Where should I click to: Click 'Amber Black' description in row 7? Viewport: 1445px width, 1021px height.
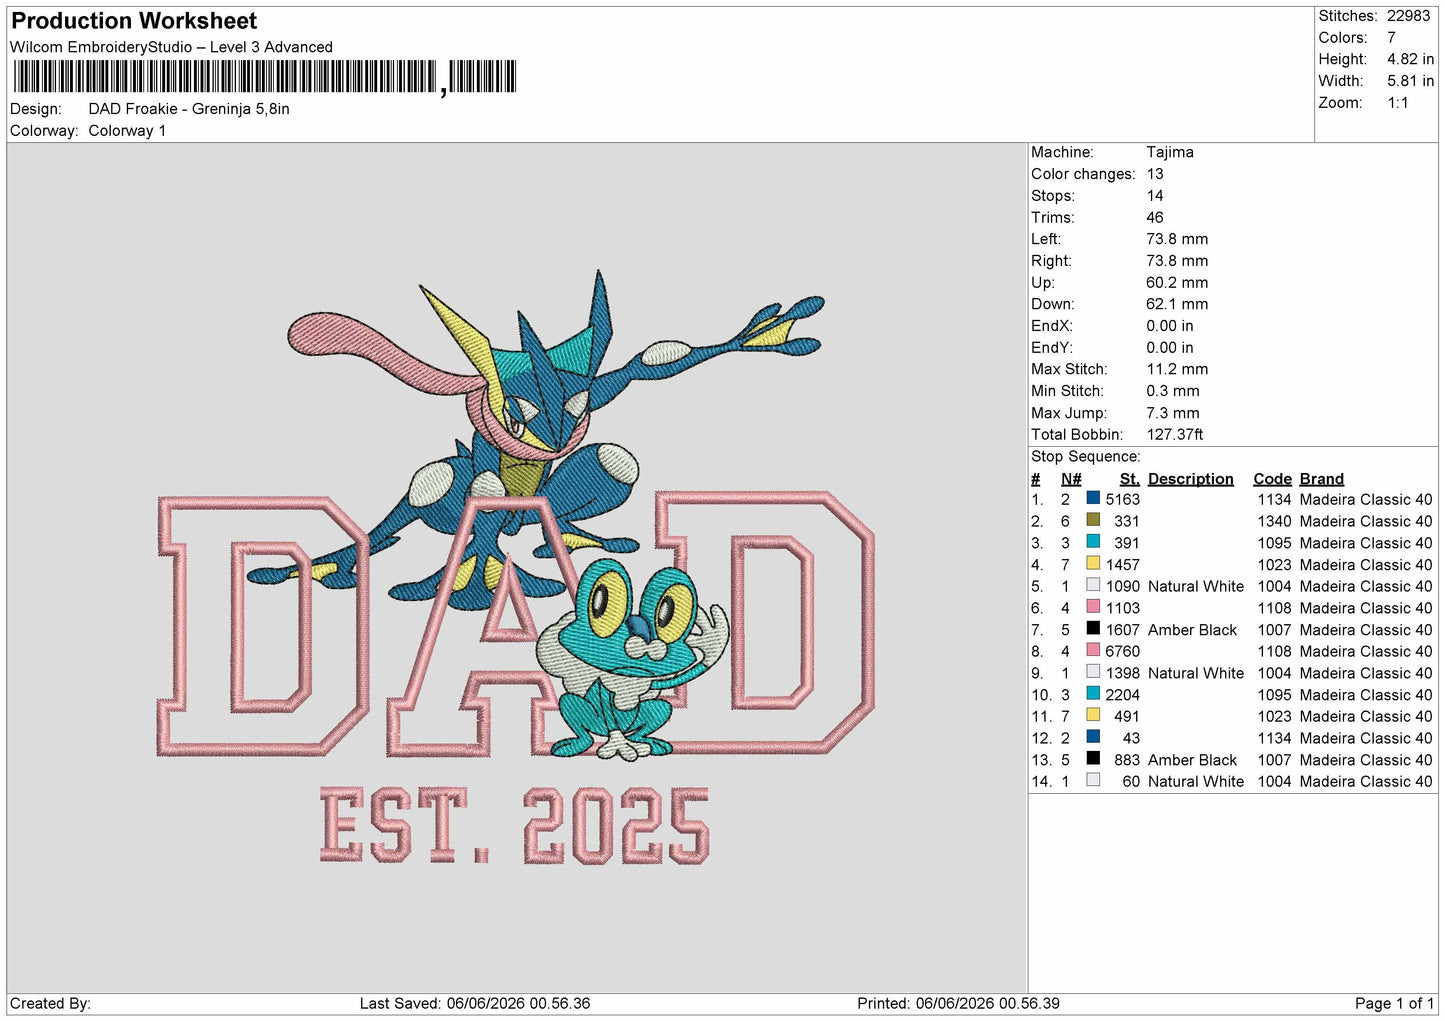click(1192, 630)
